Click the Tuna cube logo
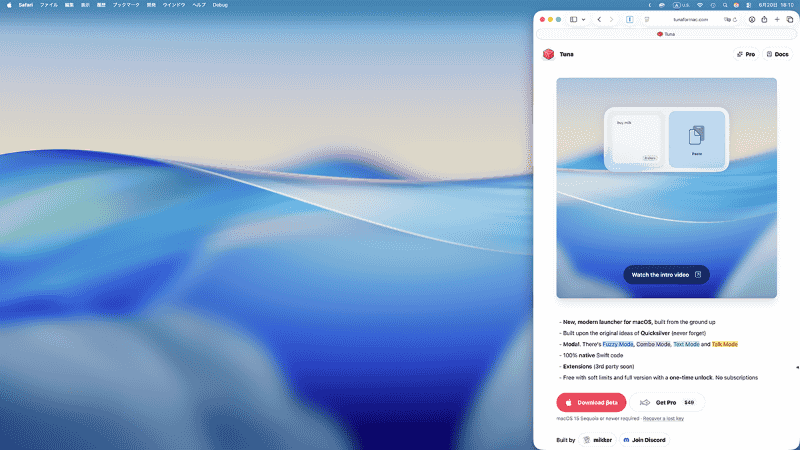 548,54
